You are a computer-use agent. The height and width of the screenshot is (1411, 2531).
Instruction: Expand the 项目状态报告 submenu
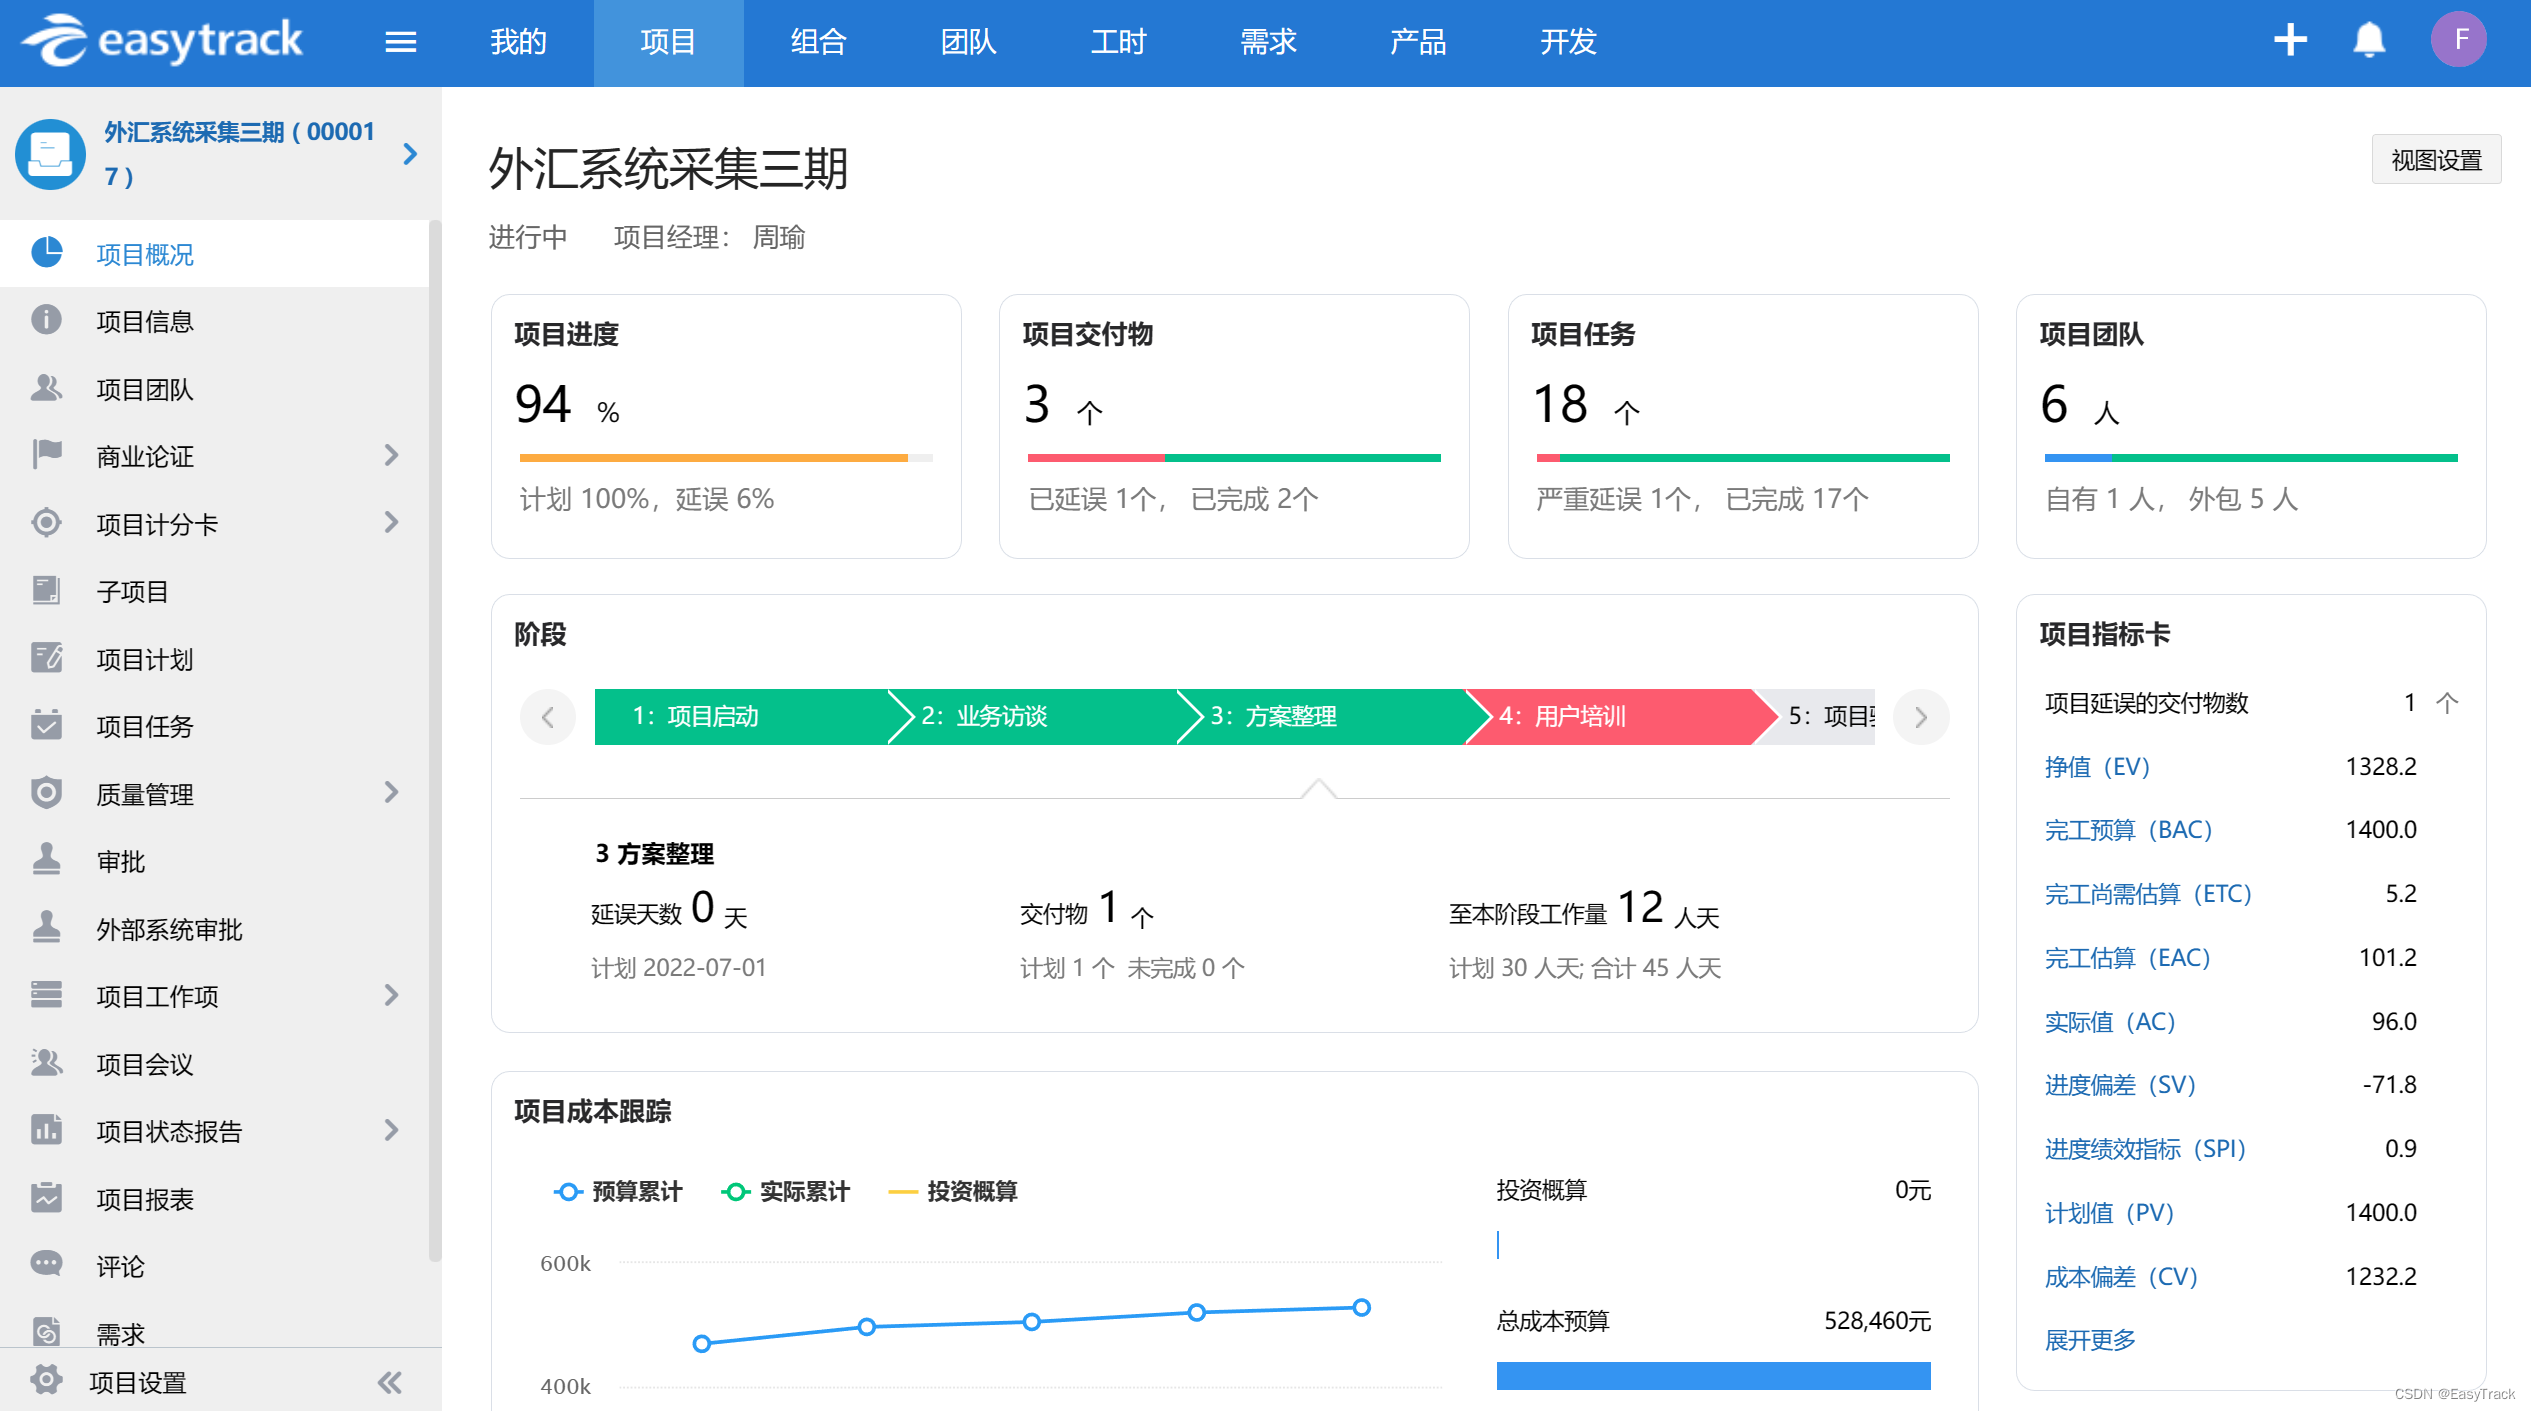pyautogui.click(x=391, y=1130)
